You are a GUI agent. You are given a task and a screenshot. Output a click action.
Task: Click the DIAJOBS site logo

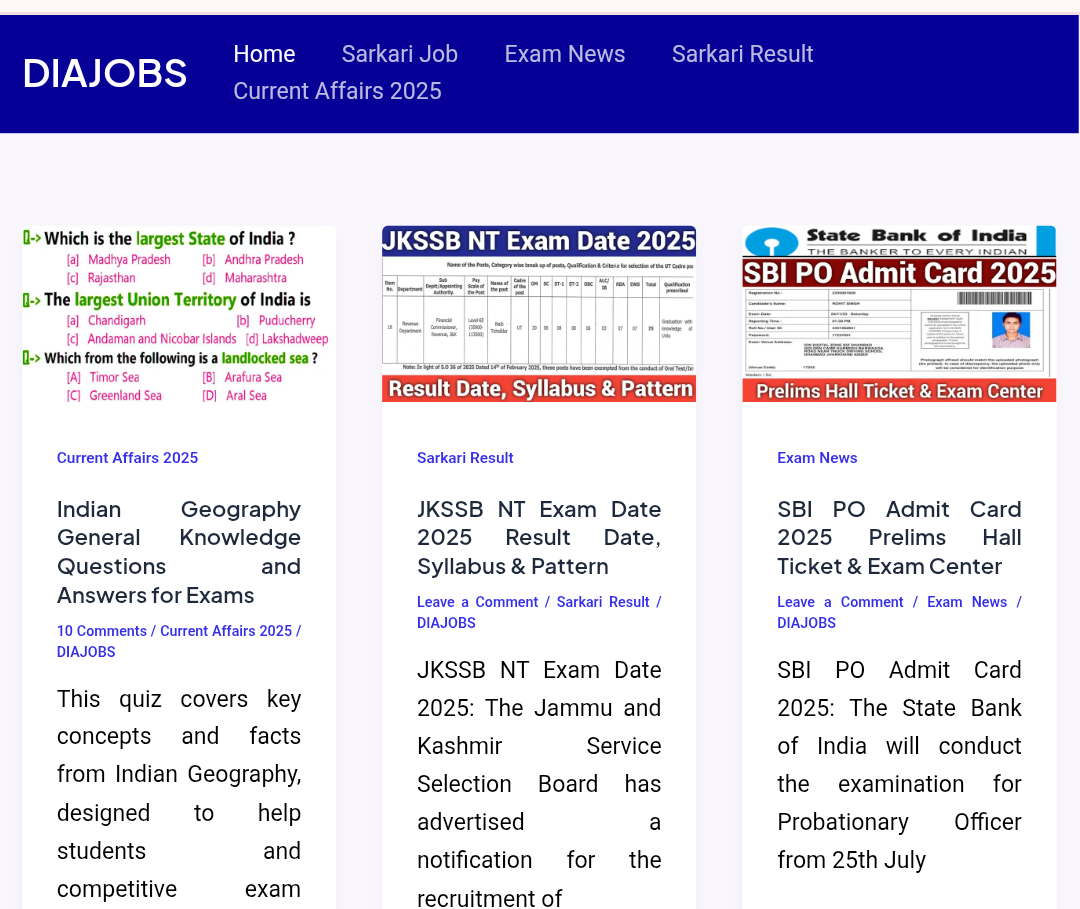tap(105, 73)
